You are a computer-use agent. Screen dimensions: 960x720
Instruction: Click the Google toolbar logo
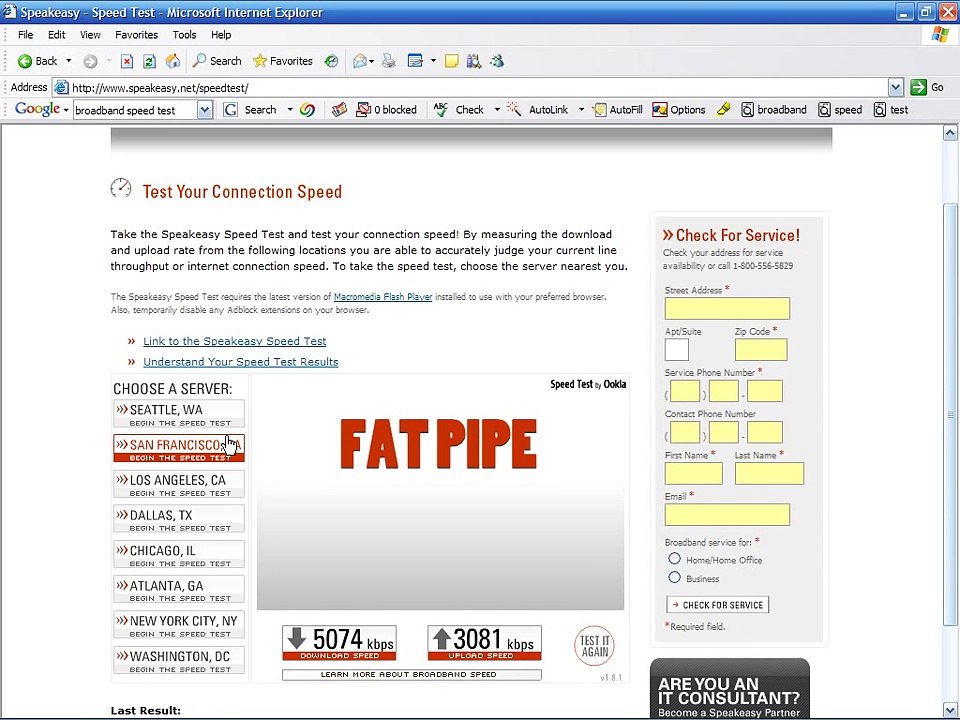pos(37,109)
